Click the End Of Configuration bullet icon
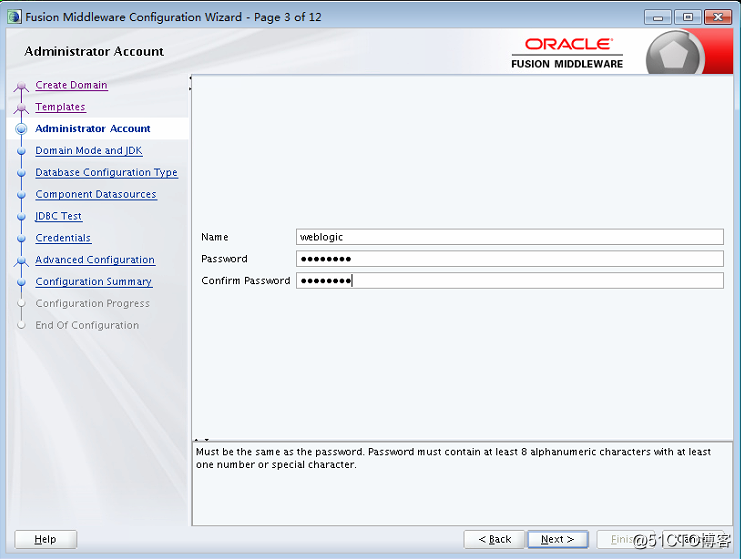Image resolution: width=741 pixels, height=559 pixels. point(21,325)
